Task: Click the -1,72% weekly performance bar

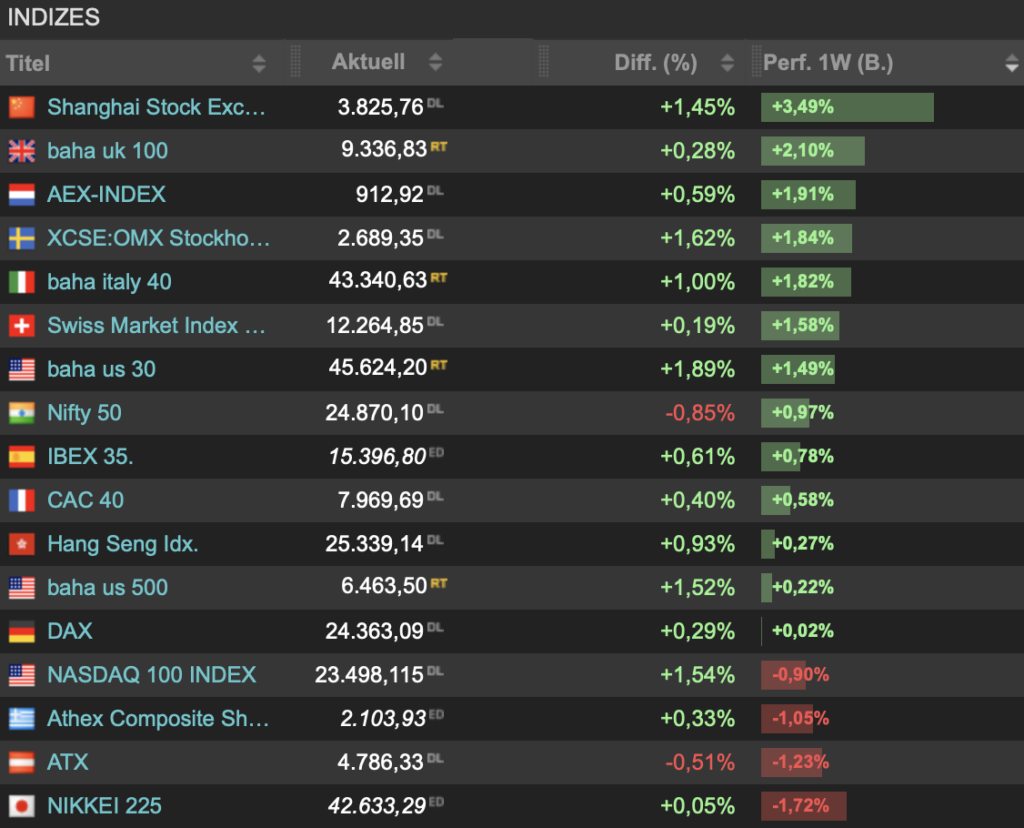Action: 804,806
